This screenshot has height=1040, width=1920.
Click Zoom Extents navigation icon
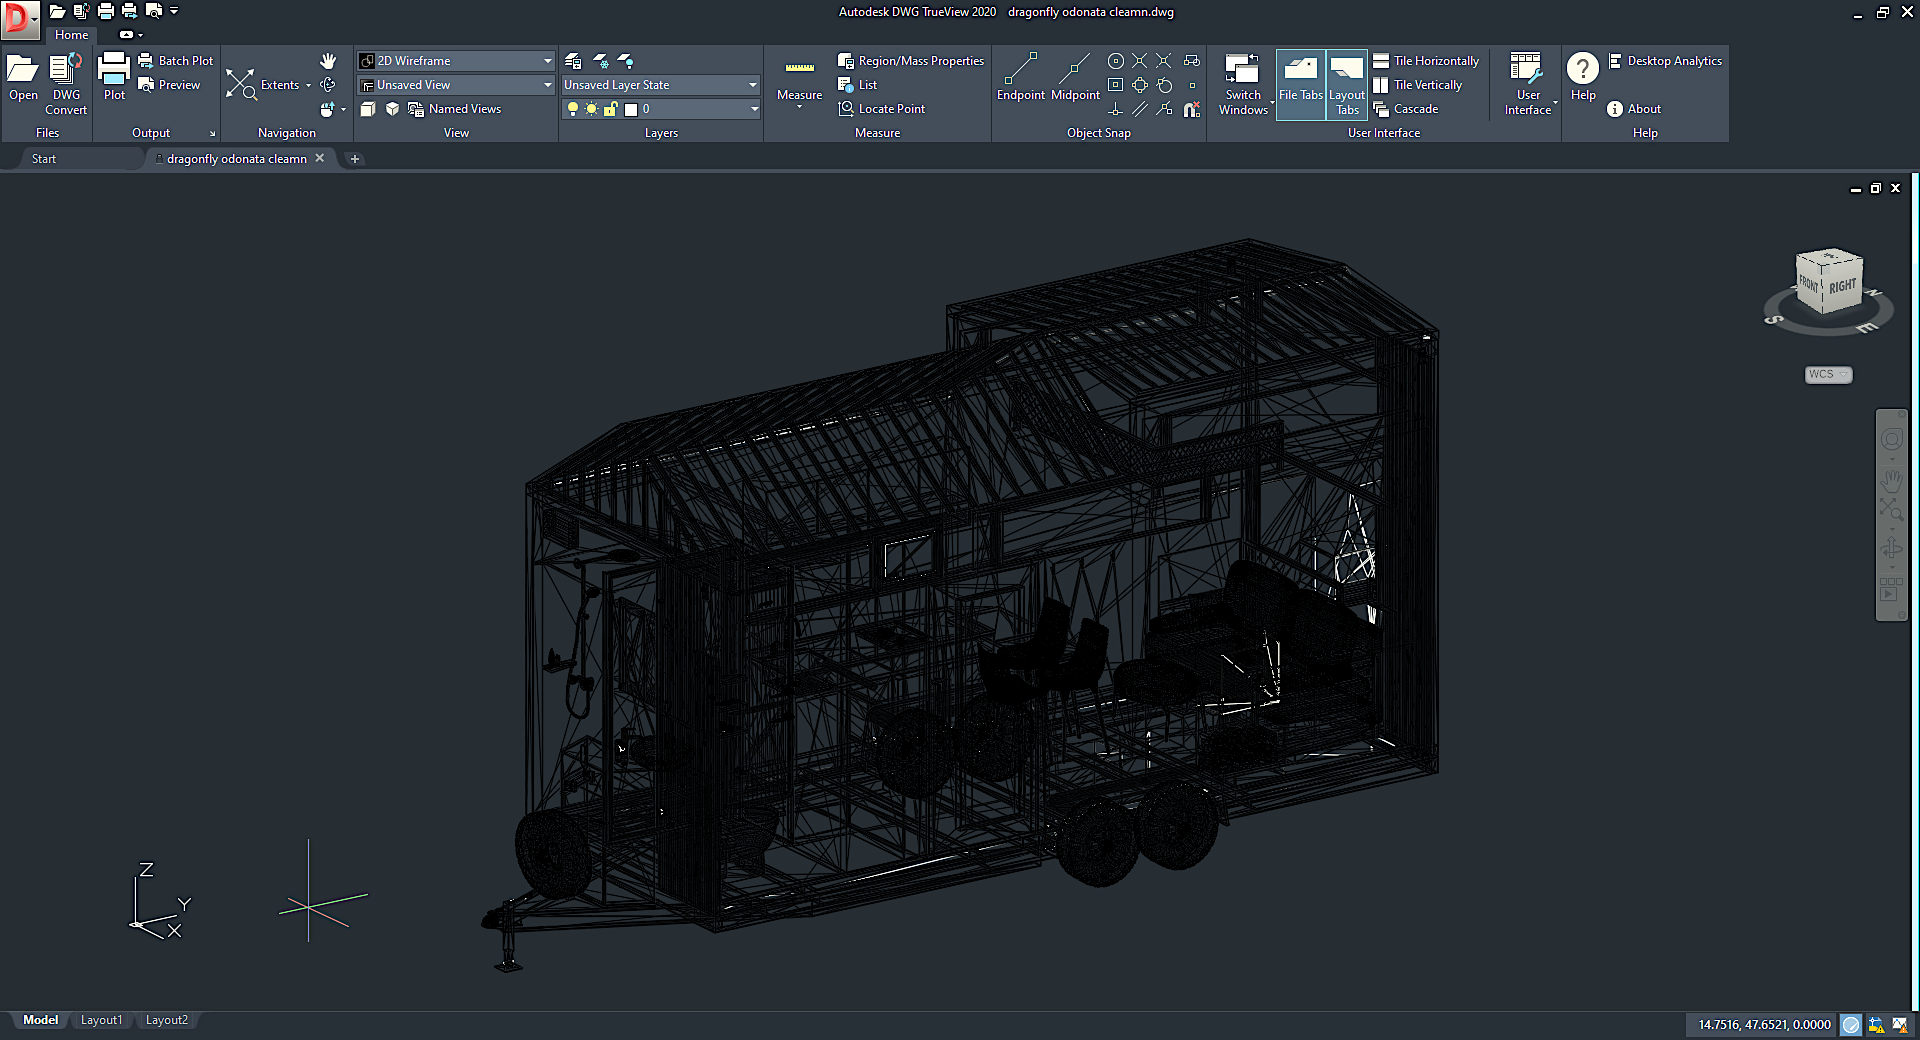click(241, 85)
